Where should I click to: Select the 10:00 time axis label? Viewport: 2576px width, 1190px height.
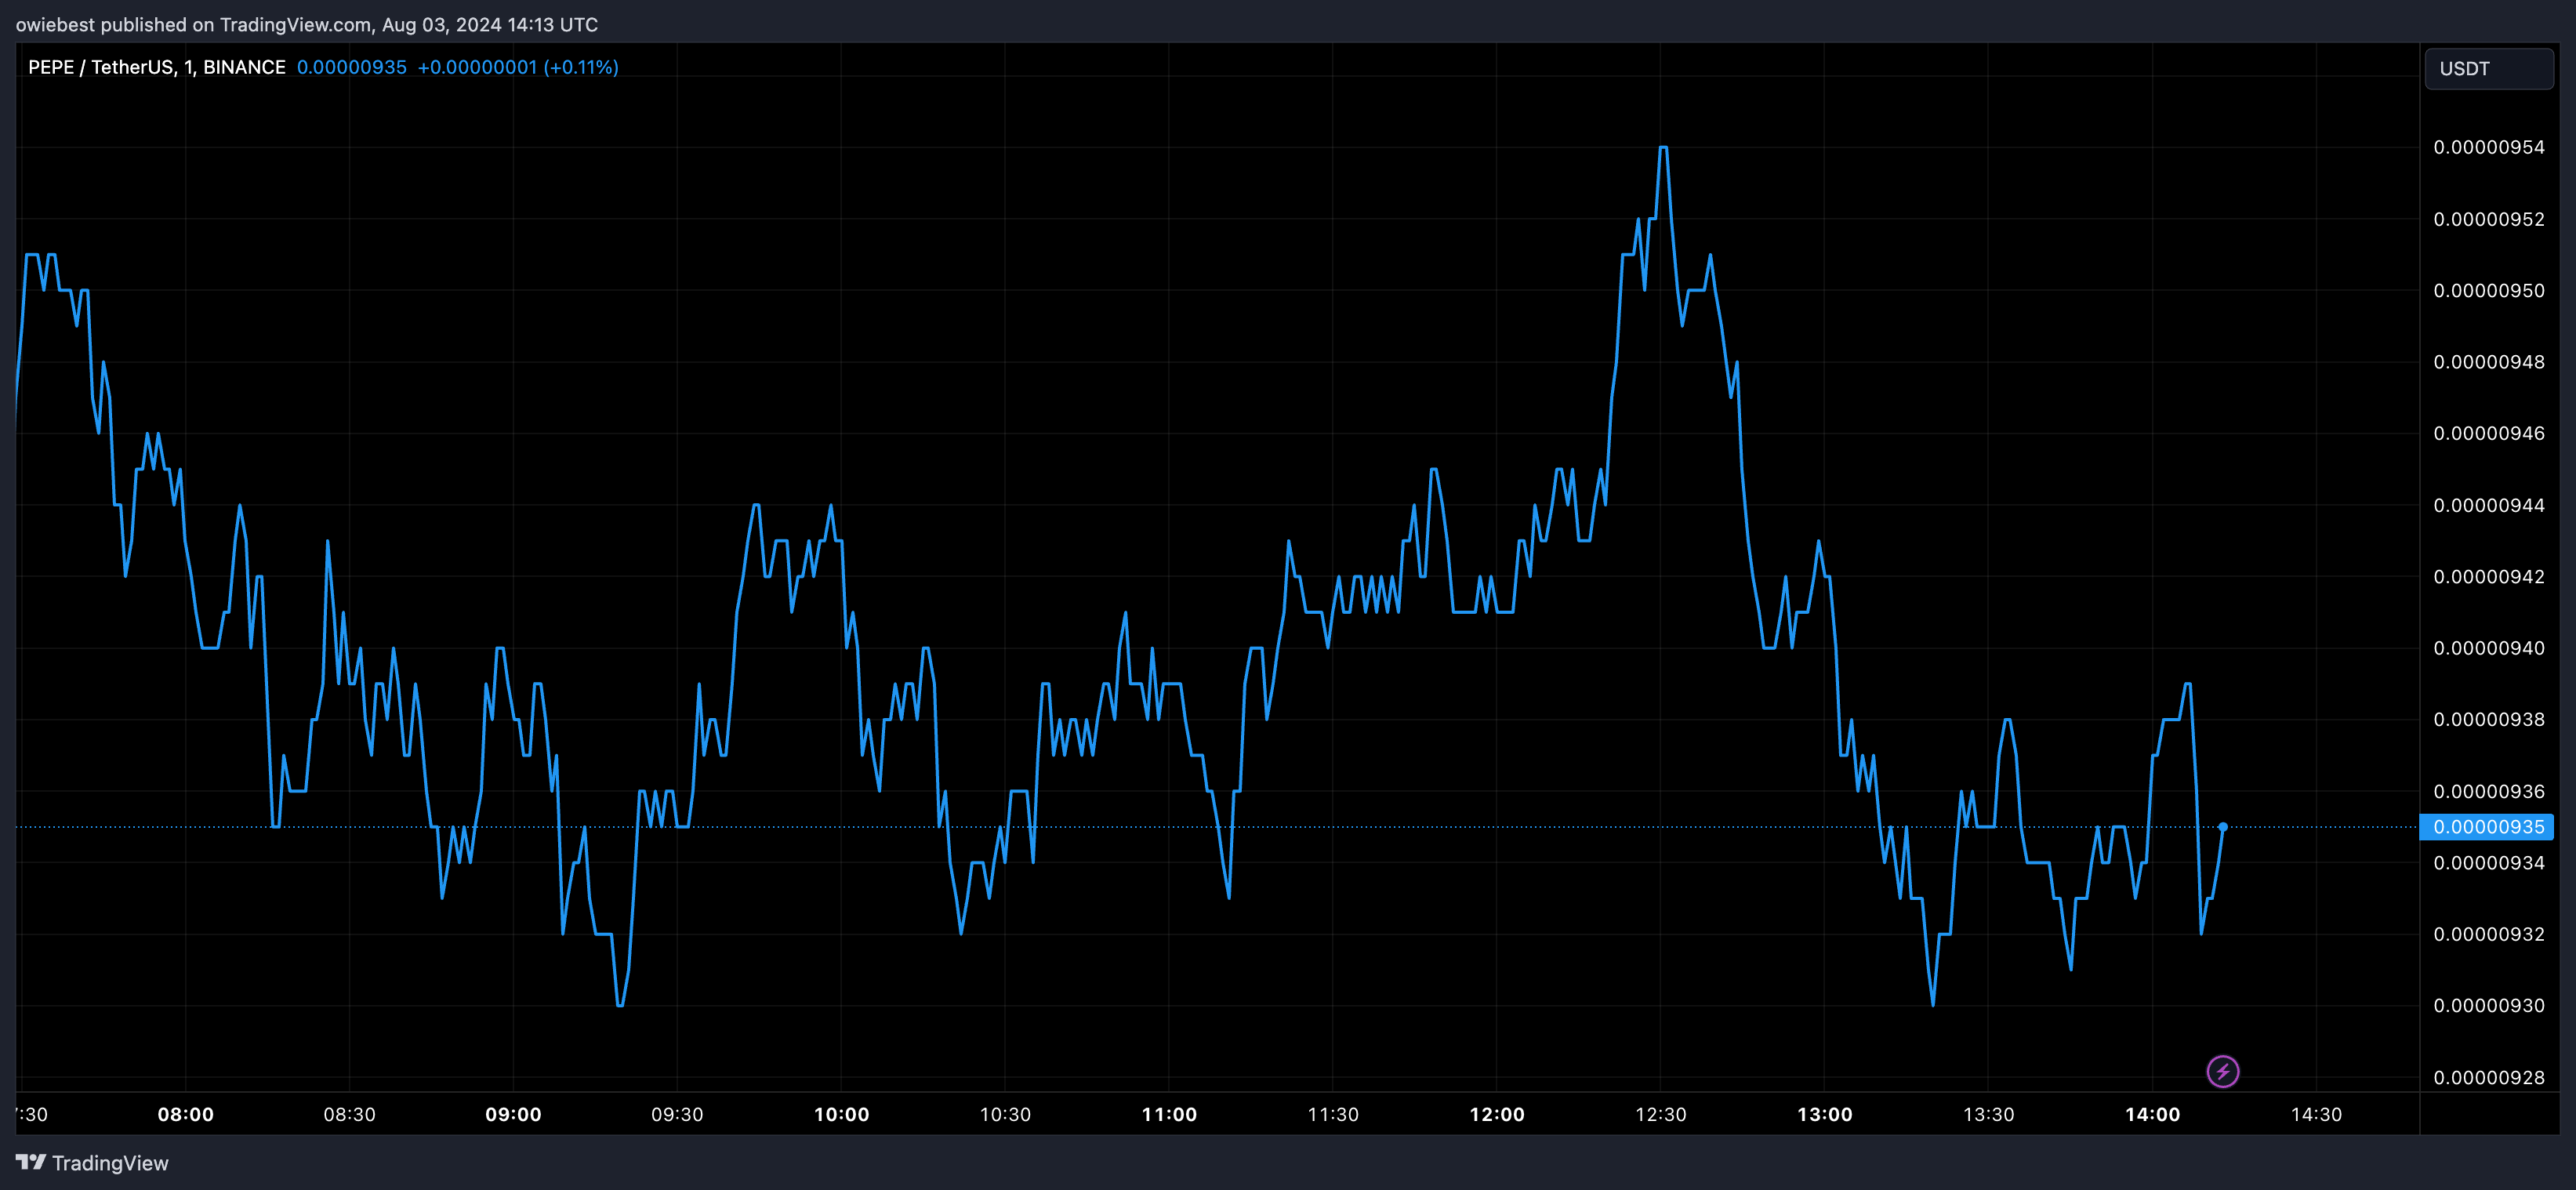841,1114
